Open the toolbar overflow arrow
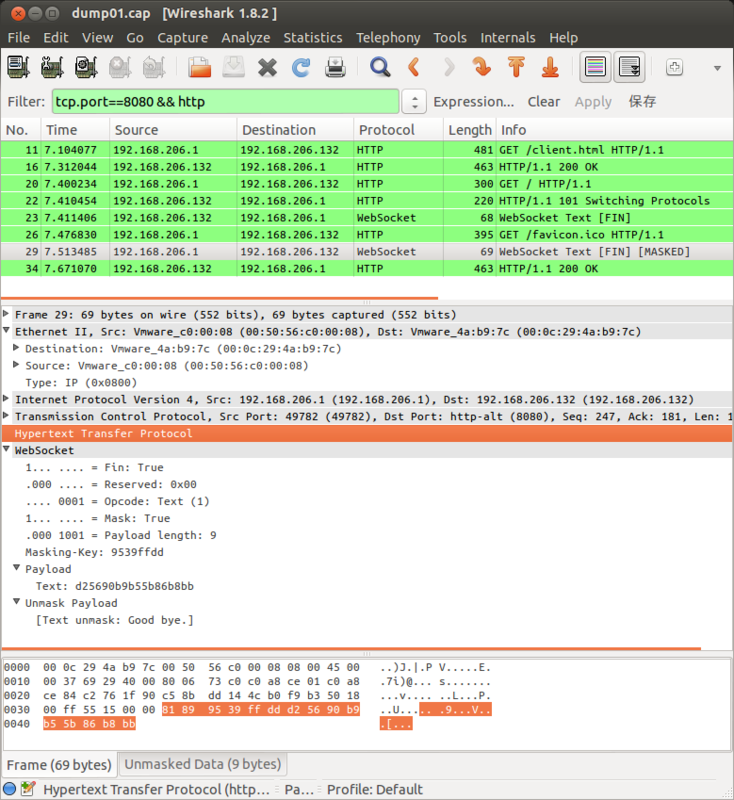This screenshot has width=734, height=800. point(717,68)
